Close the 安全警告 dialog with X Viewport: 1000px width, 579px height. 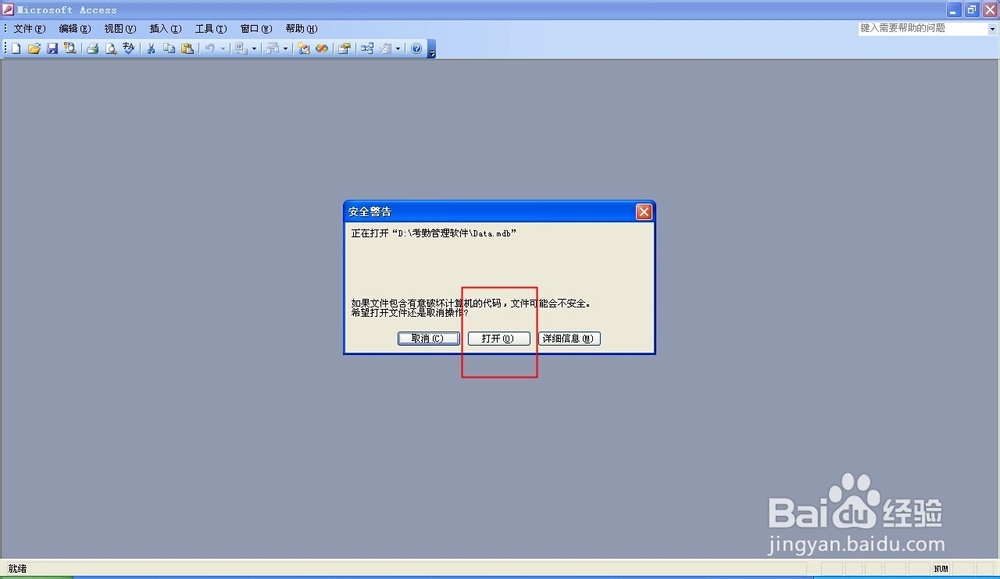tap(644, 212)
